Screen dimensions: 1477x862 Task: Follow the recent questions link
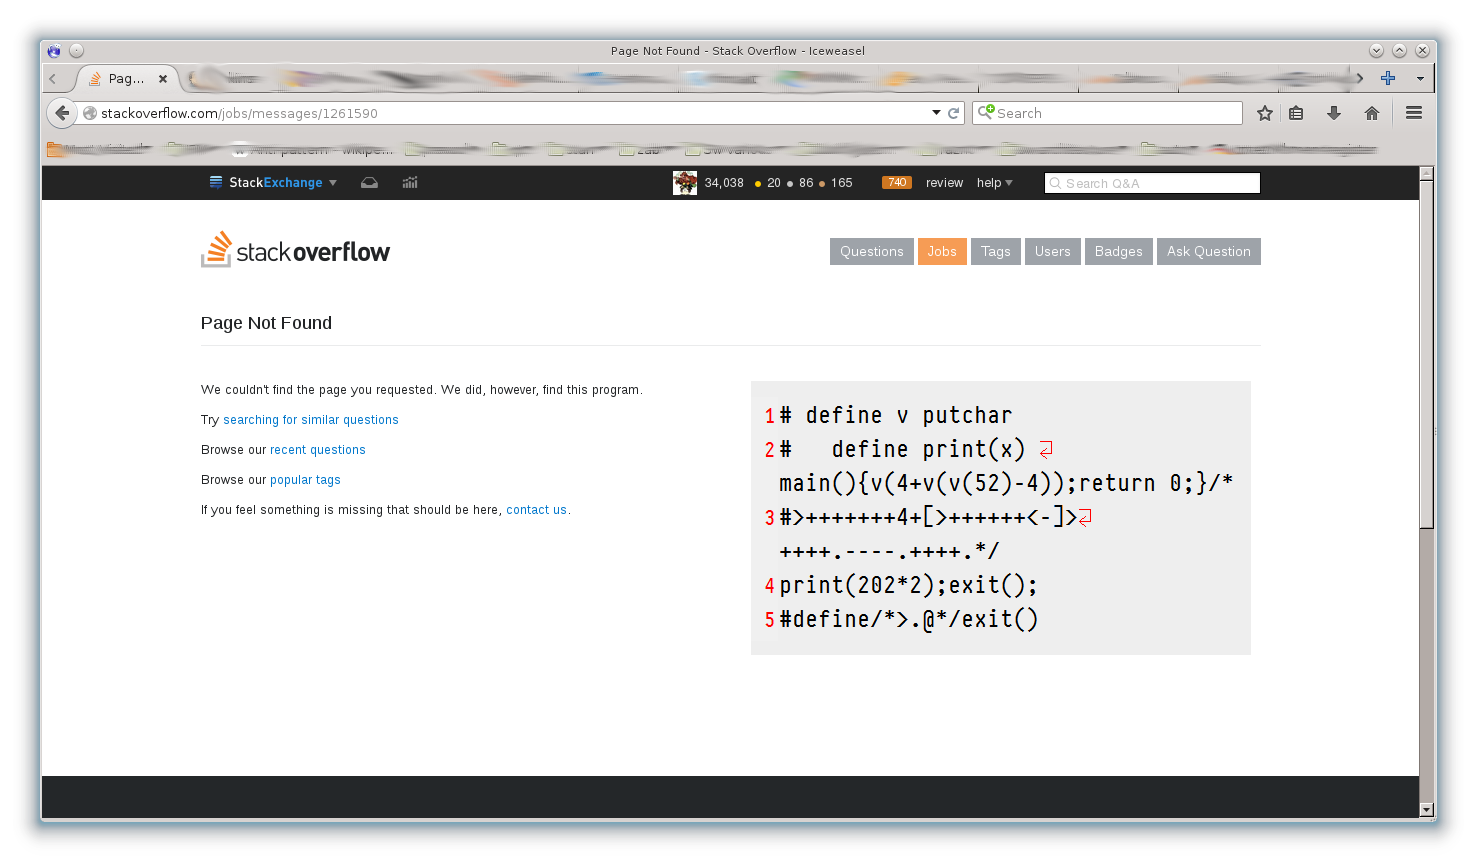click(x=318, y=450)
